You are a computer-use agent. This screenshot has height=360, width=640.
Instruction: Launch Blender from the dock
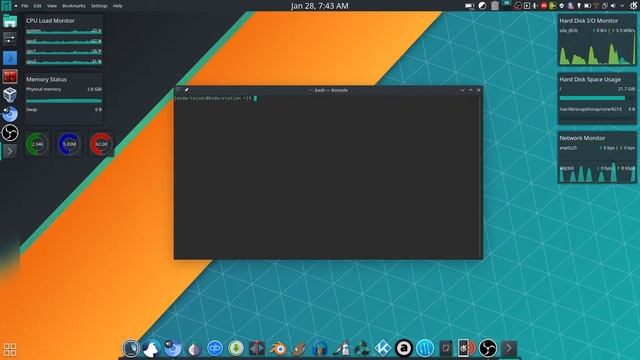[279, 348]
